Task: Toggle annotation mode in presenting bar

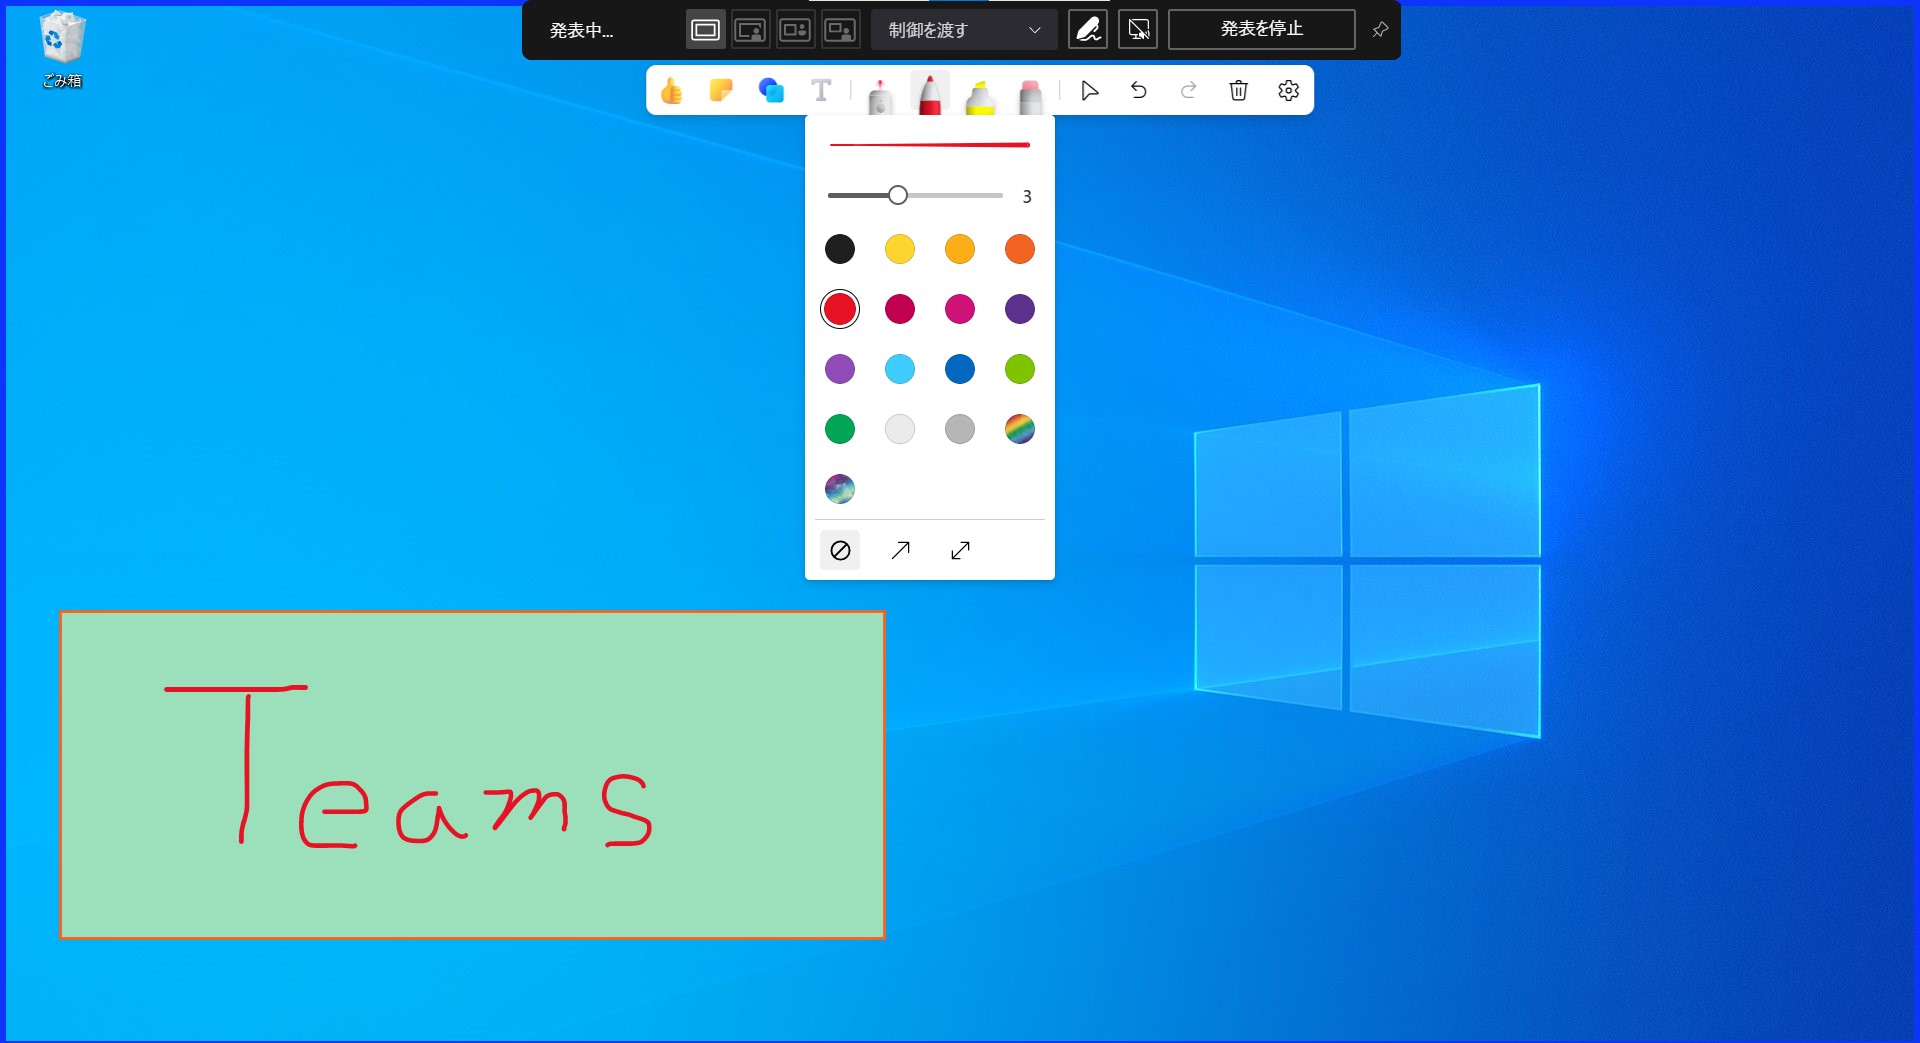Action: (x=1088, y=30)
